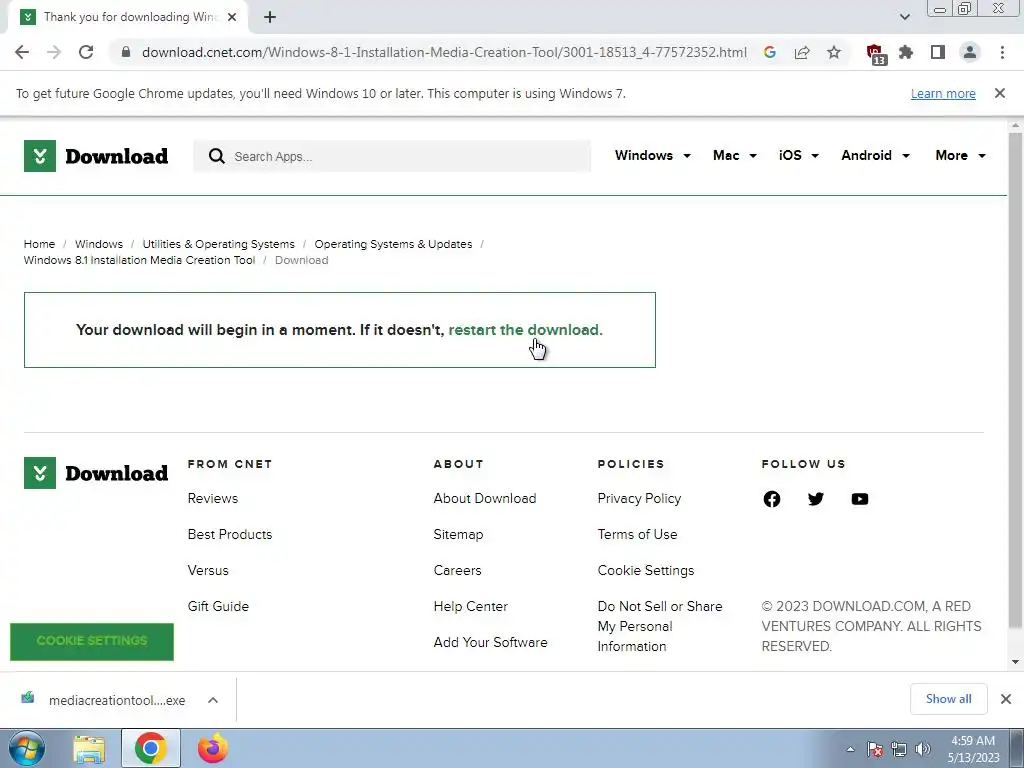The image size is (1024, 768).
Task: Open the Versus footer link
Action: [208, 570]
